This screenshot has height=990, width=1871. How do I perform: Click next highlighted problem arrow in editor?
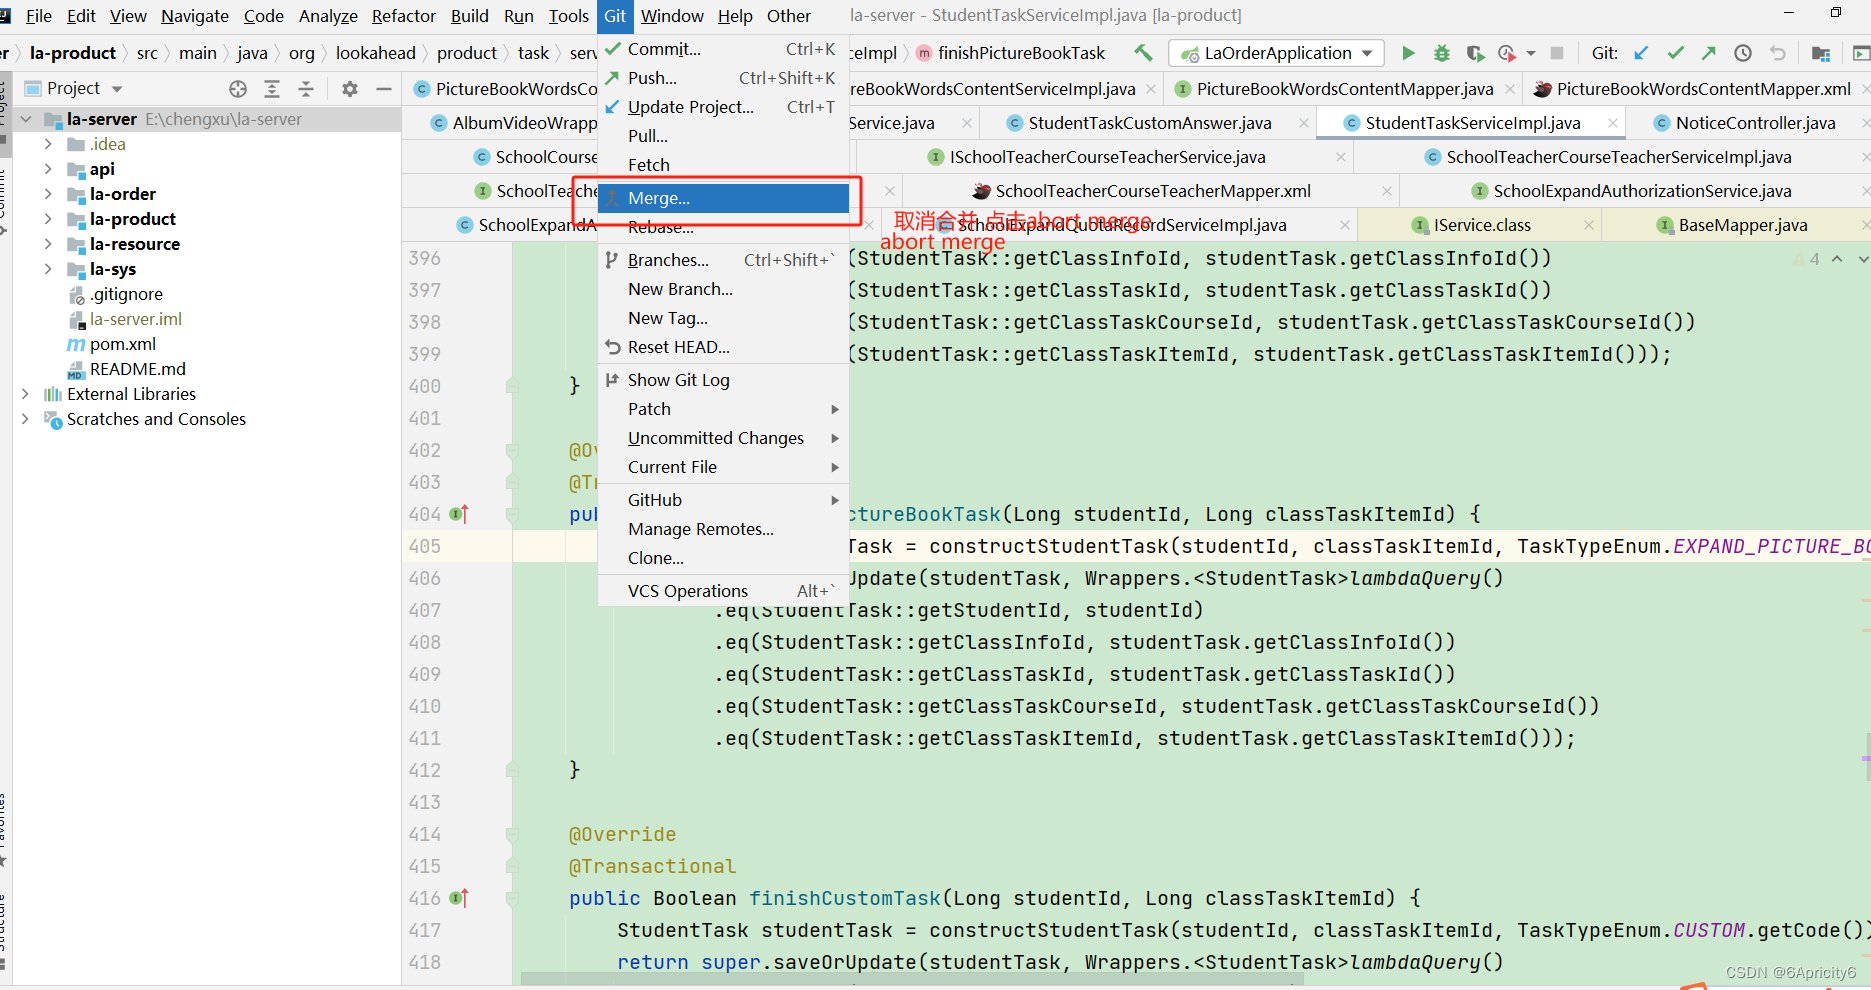[x=1862, y=258]
